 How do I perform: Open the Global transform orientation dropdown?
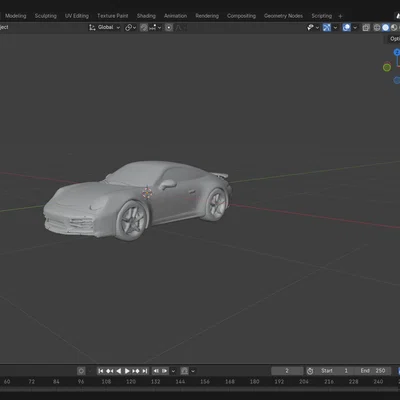click(104, 27)
